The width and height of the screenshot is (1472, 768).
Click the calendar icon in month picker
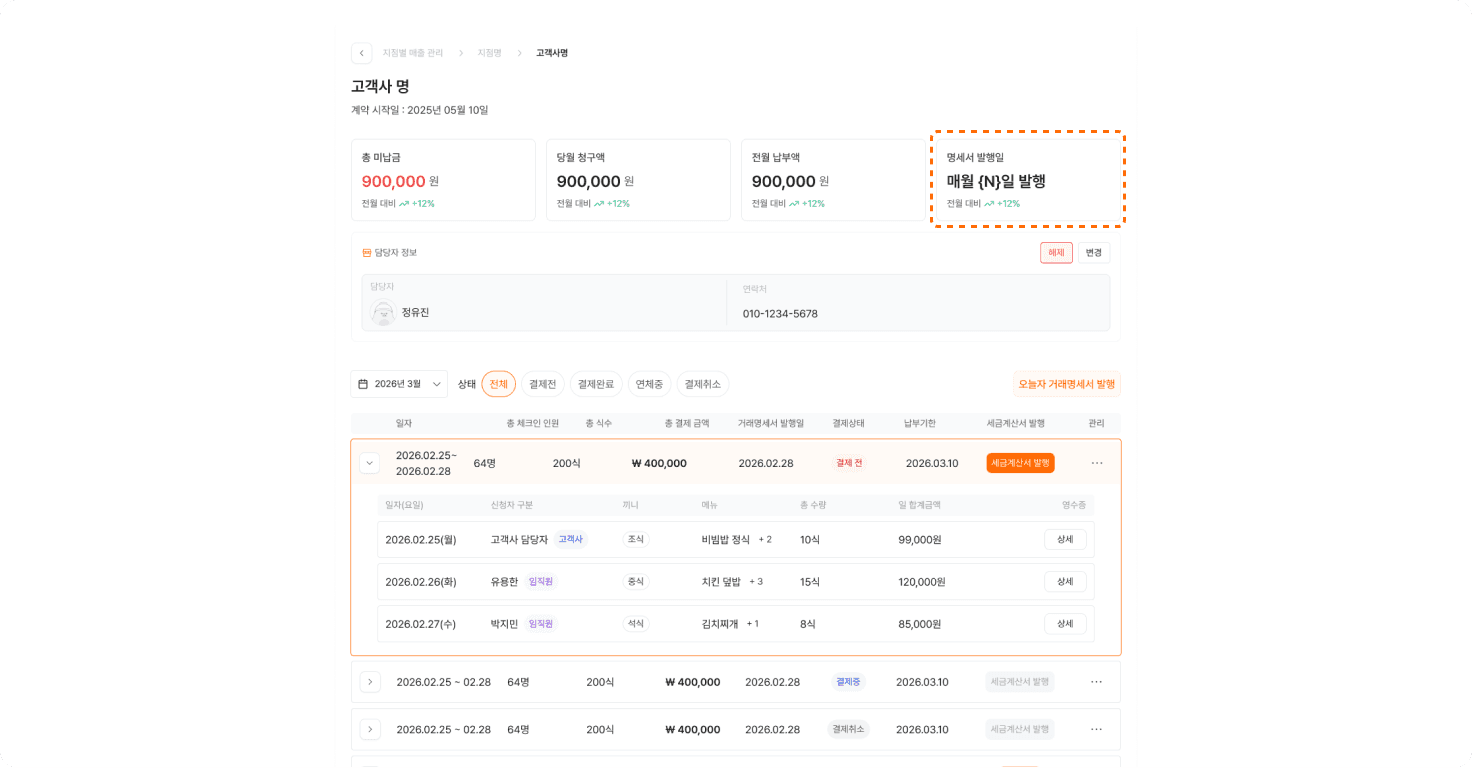[363, 384]
